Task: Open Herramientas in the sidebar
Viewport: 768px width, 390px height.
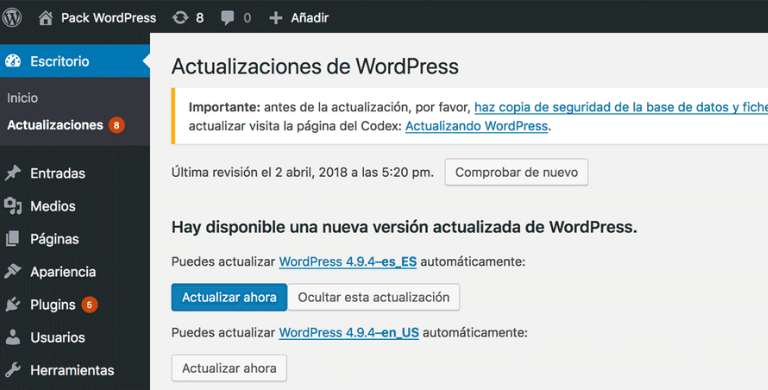Action: tap(72, 370)
